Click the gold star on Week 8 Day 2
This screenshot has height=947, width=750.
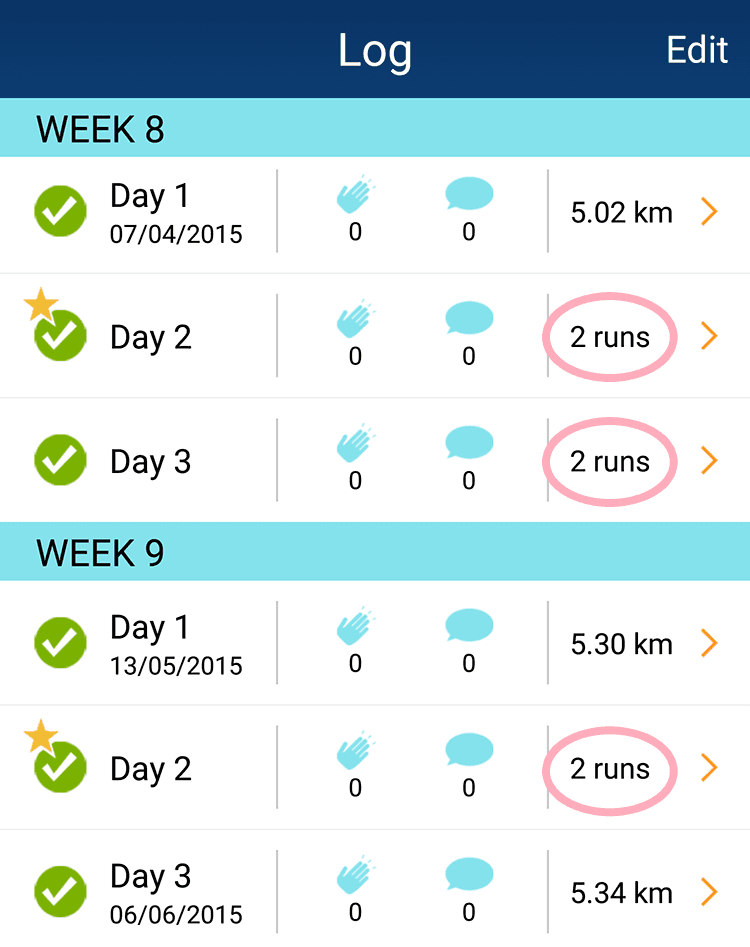[41, 304]
